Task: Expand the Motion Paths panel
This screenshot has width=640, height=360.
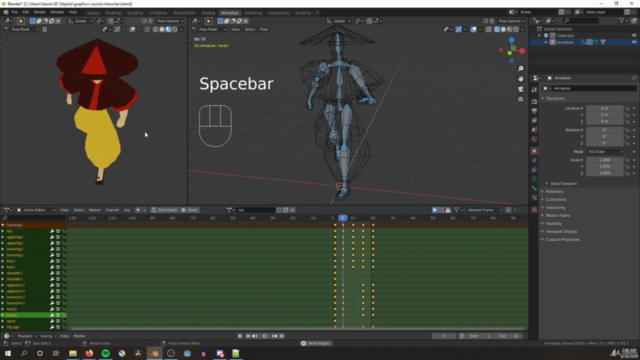Action: pos(558,216)
